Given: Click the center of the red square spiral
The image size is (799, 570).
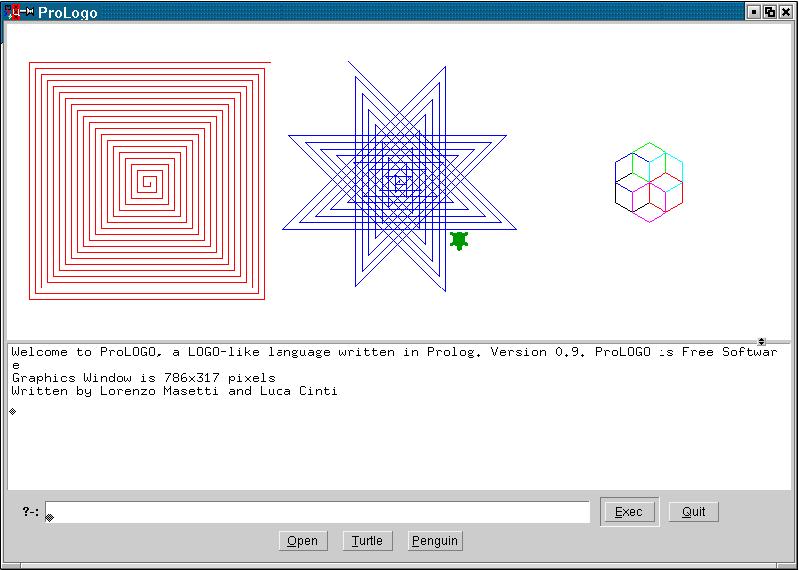Looking at the screenshot, I should [148, 182].
